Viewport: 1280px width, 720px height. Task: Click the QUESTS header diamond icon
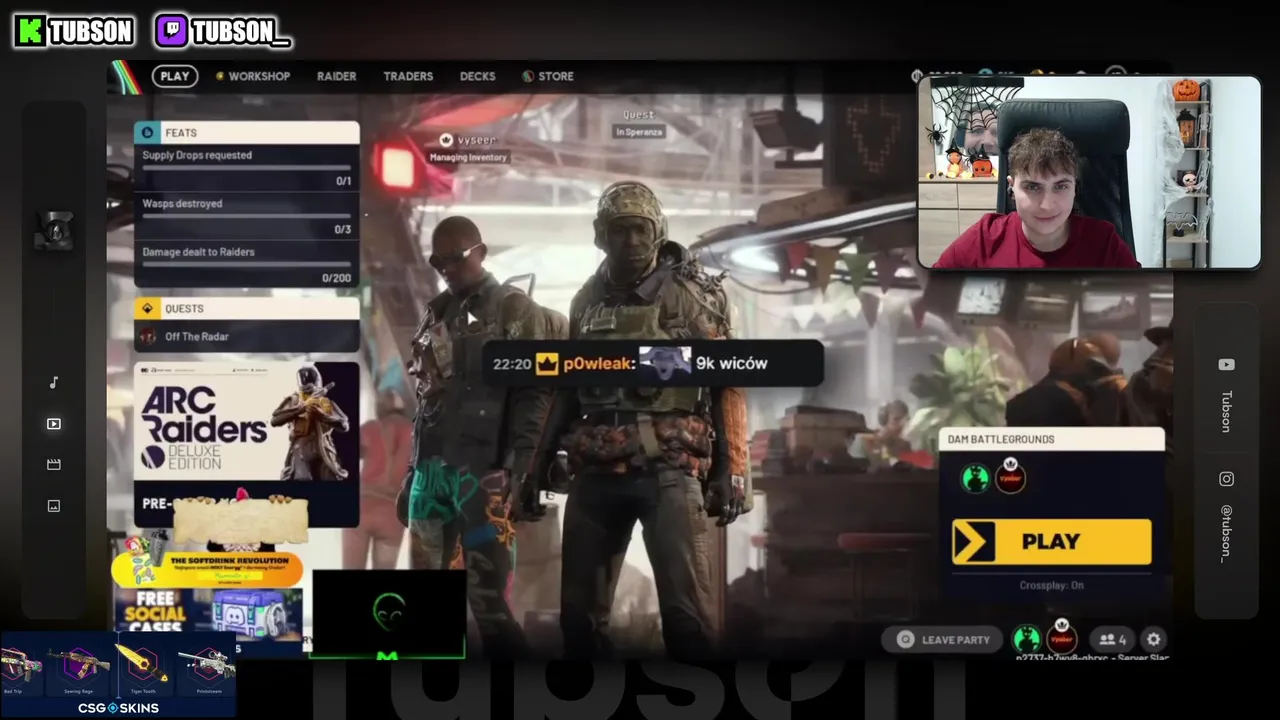[x=148, y=308]
